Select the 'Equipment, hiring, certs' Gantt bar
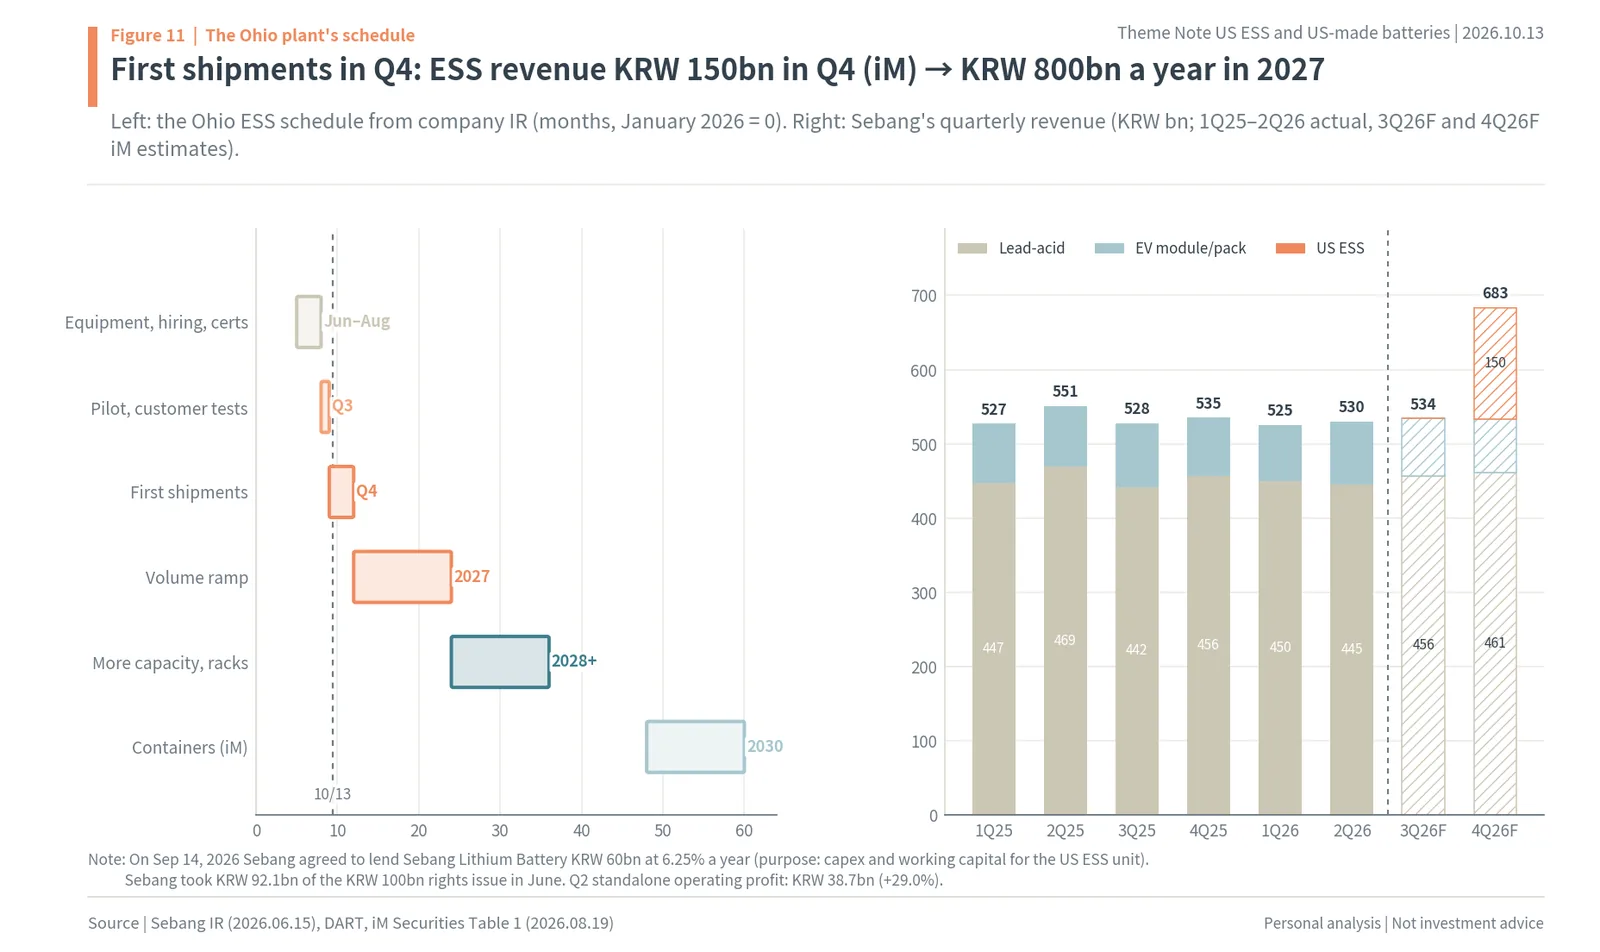1600x952 pixels. click(309, 322)
